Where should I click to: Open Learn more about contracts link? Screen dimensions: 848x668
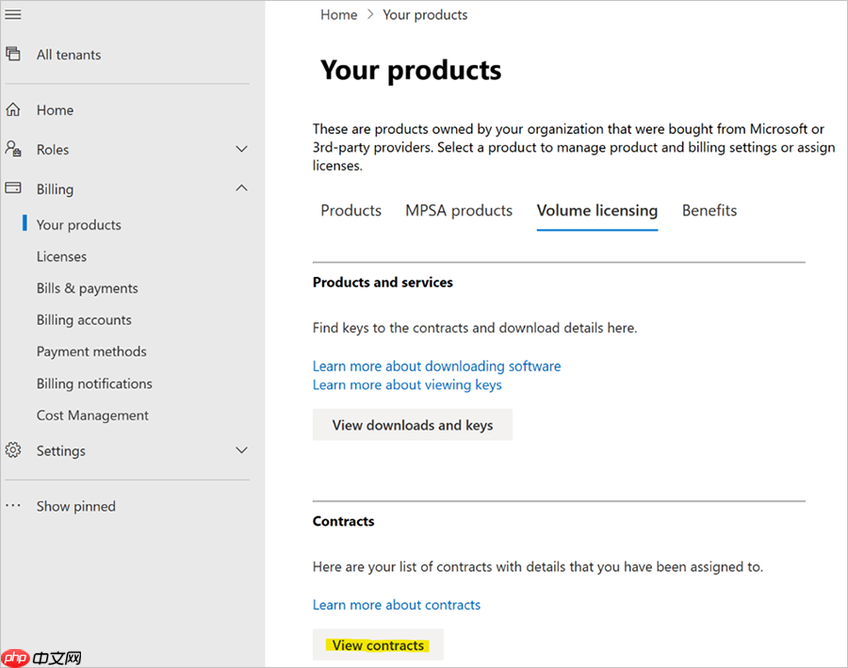pyautogui.click(x=396, y=605)
